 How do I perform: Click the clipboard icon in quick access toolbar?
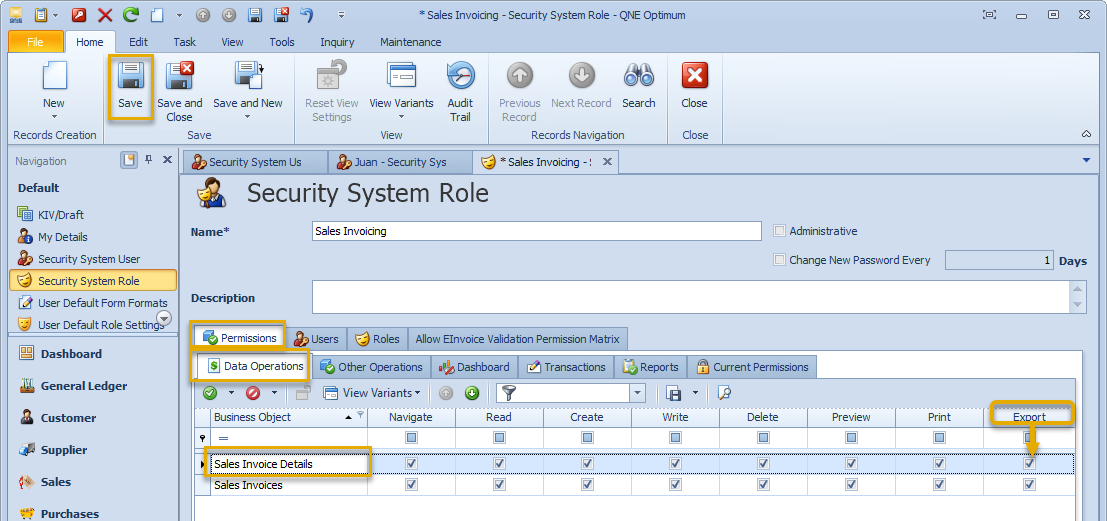click(42, 14)
